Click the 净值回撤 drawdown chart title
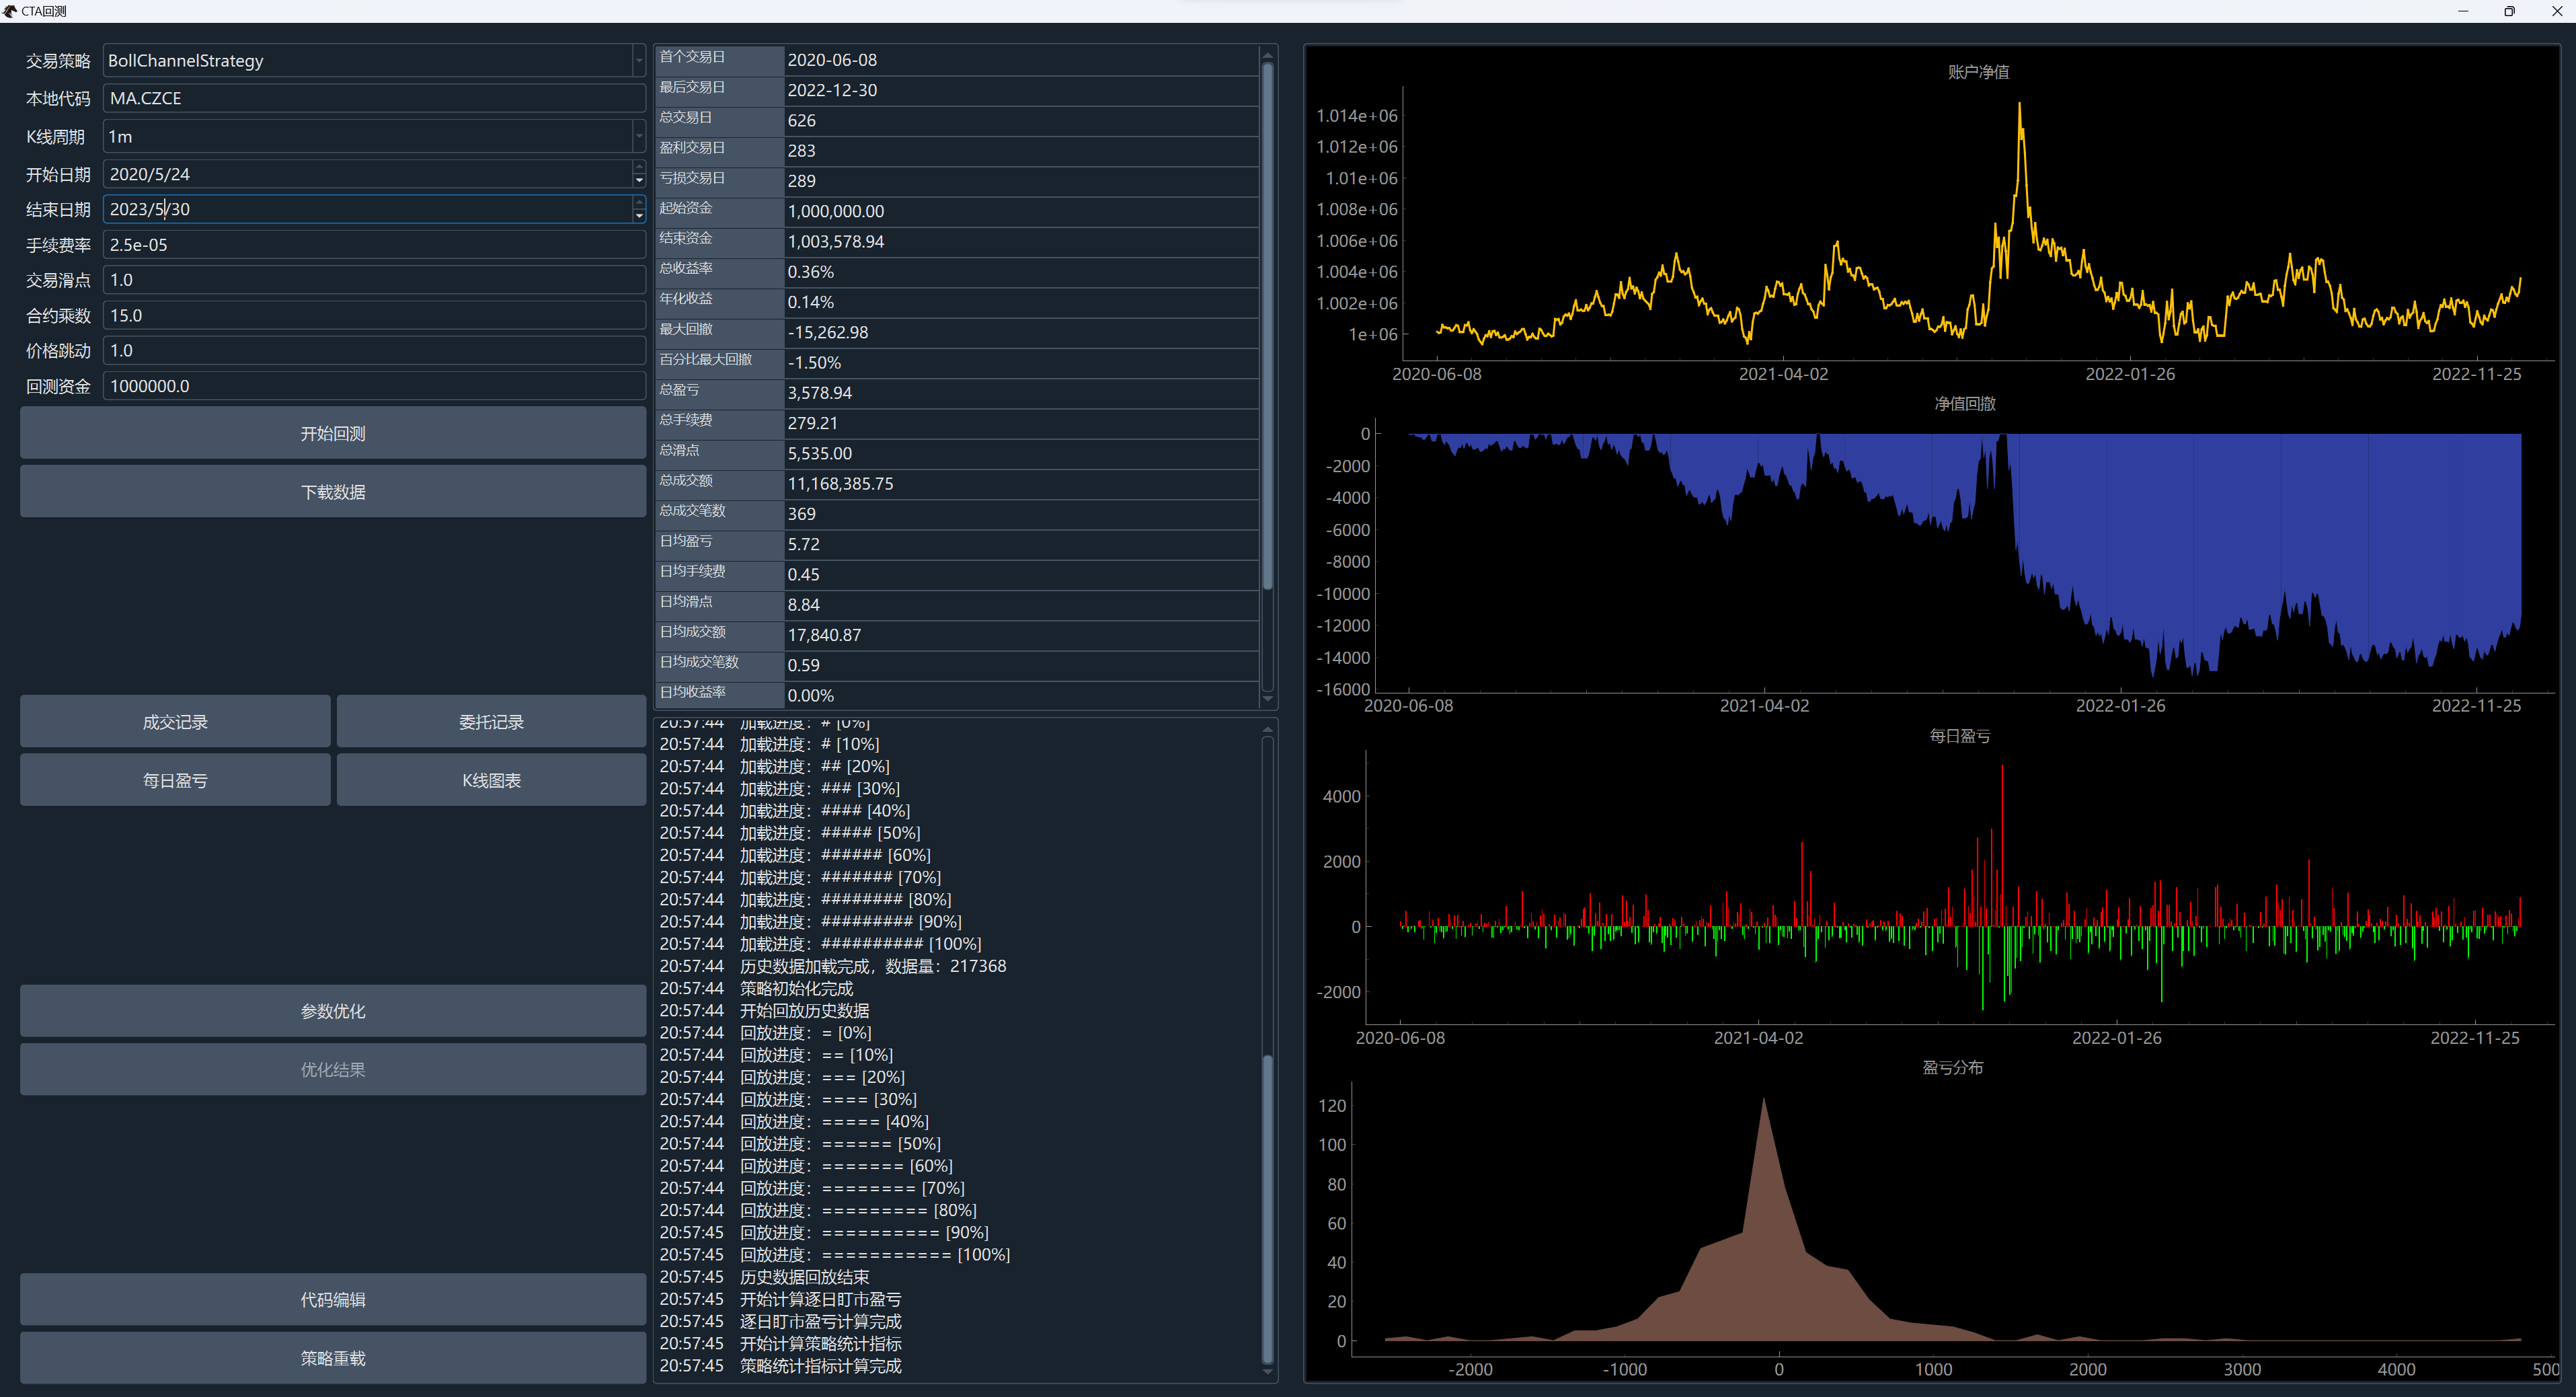This screenshot has height=1397, width=2576. (x=1965, y=403)
